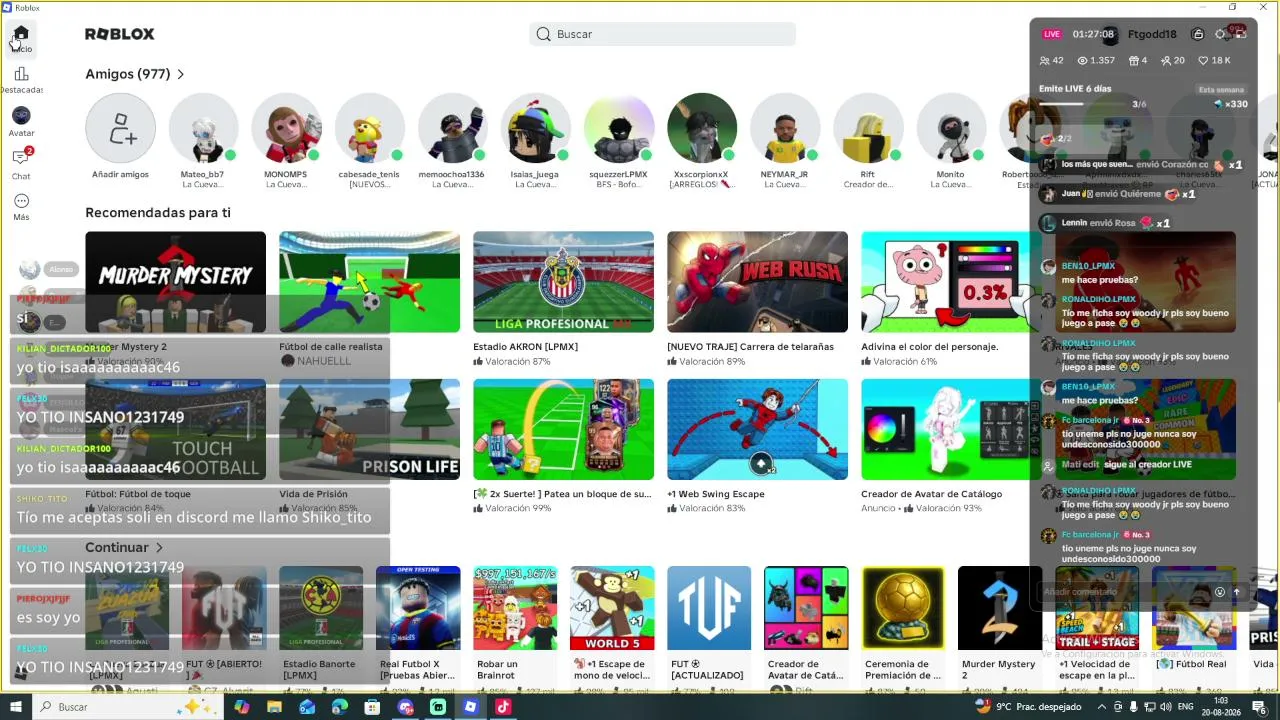1280x720 pixels.
Task: Click the eye views count 1.357
Action: 1095,60
